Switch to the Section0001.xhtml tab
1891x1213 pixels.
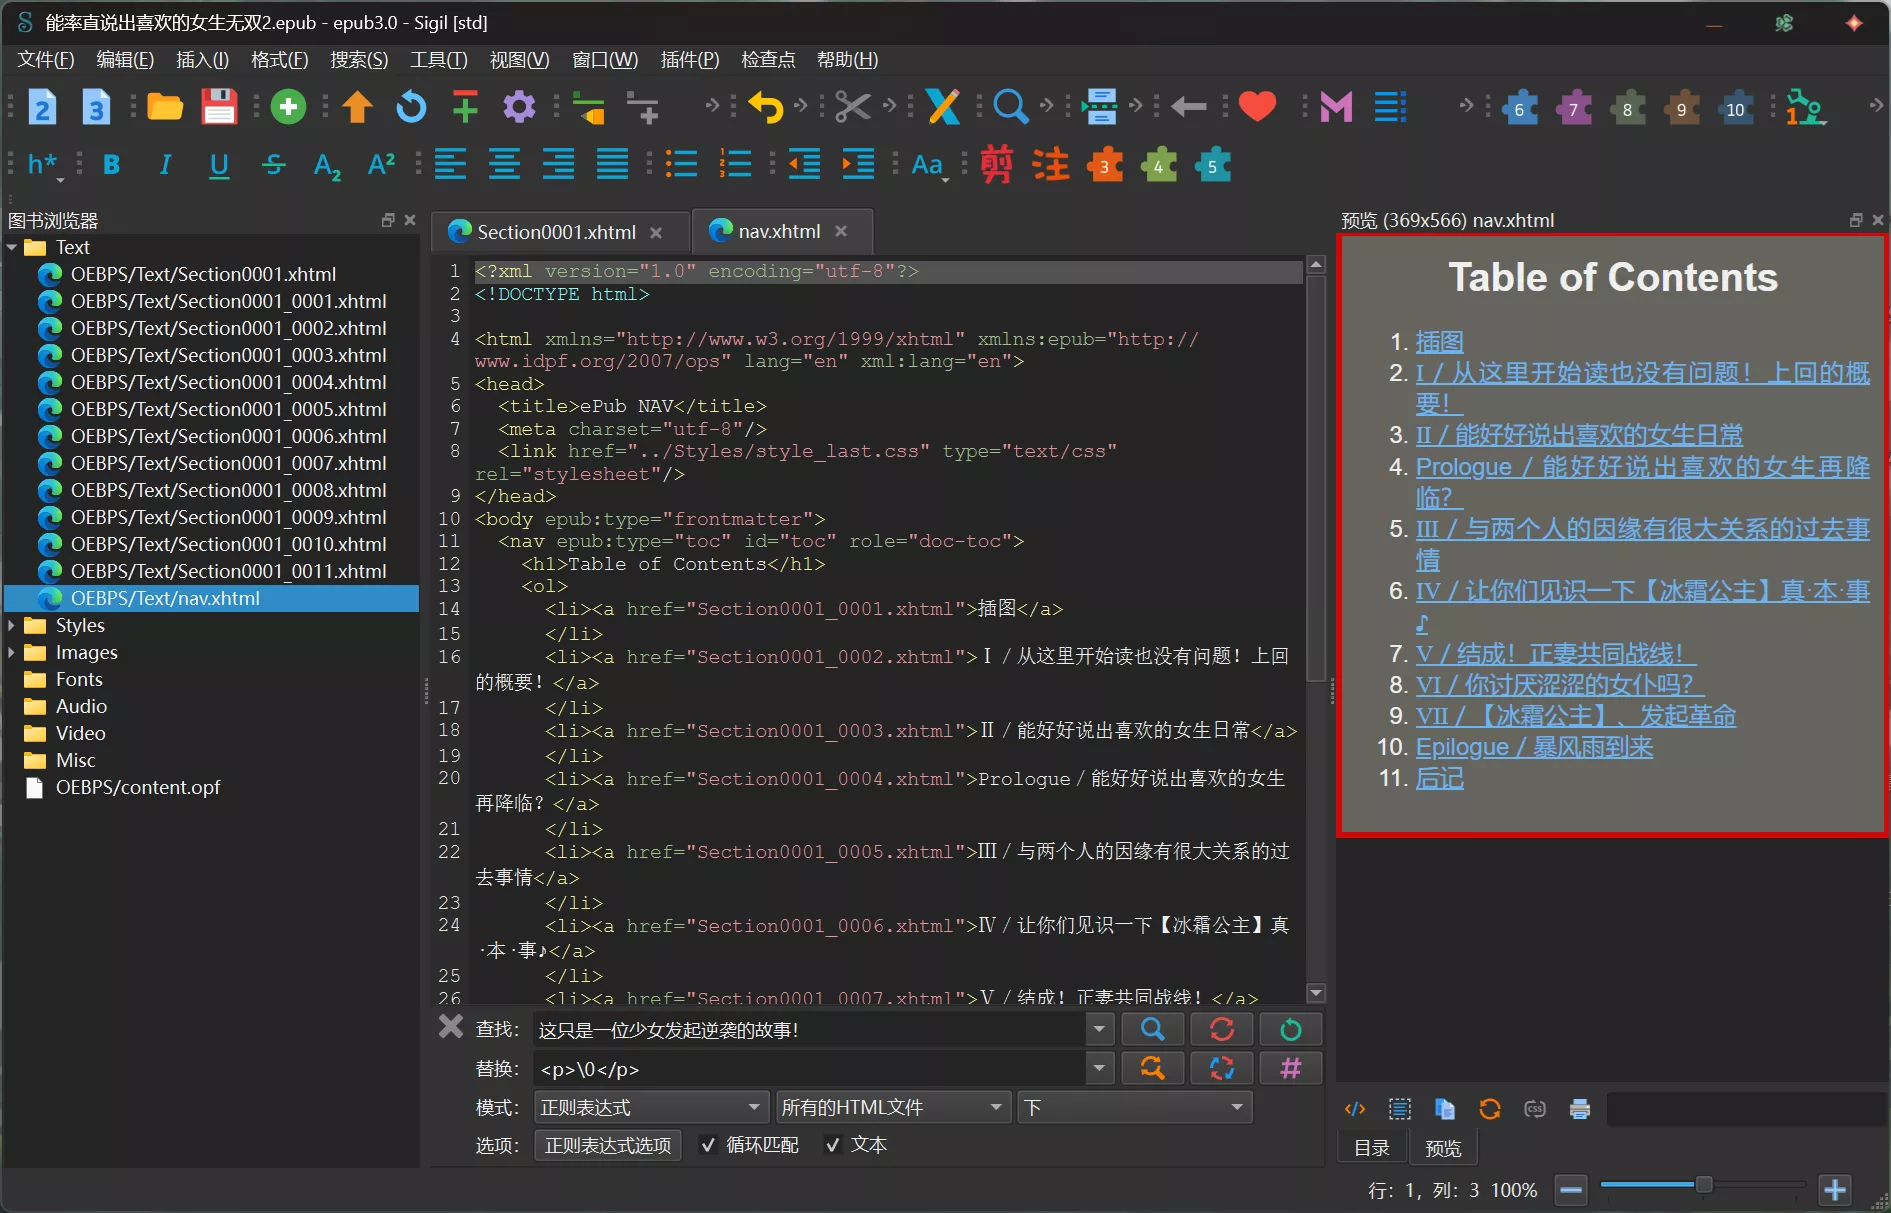click(556, 232)
